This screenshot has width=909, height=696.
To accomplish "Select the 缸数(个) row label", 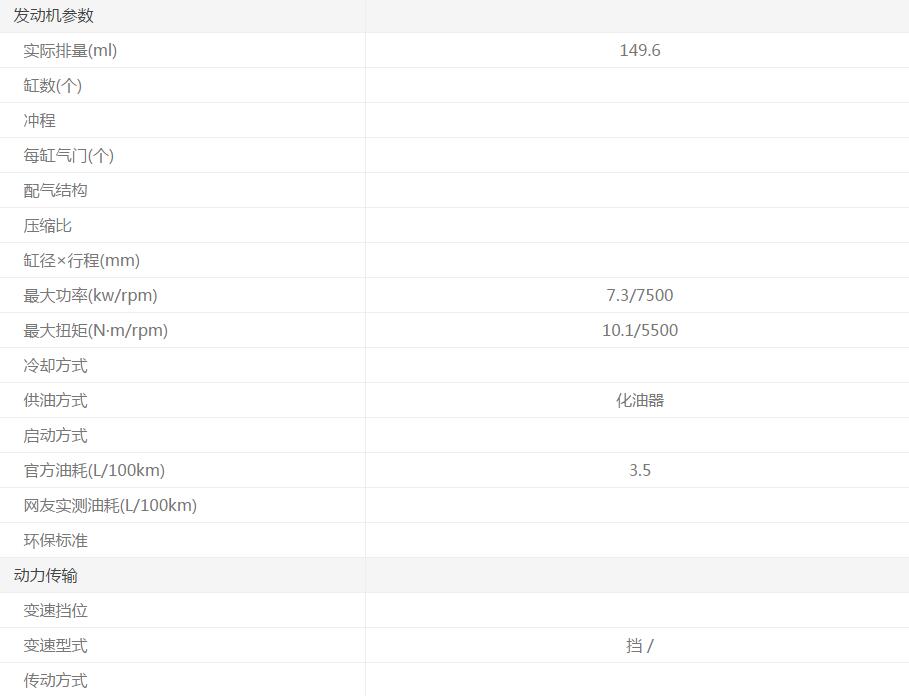I will (53, 86).
